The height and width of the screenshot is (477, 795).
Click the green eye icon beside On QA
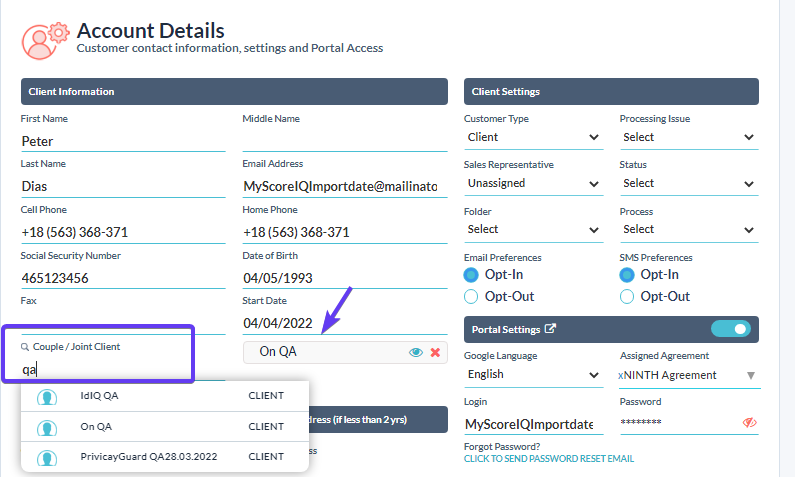tap(416, 352)
